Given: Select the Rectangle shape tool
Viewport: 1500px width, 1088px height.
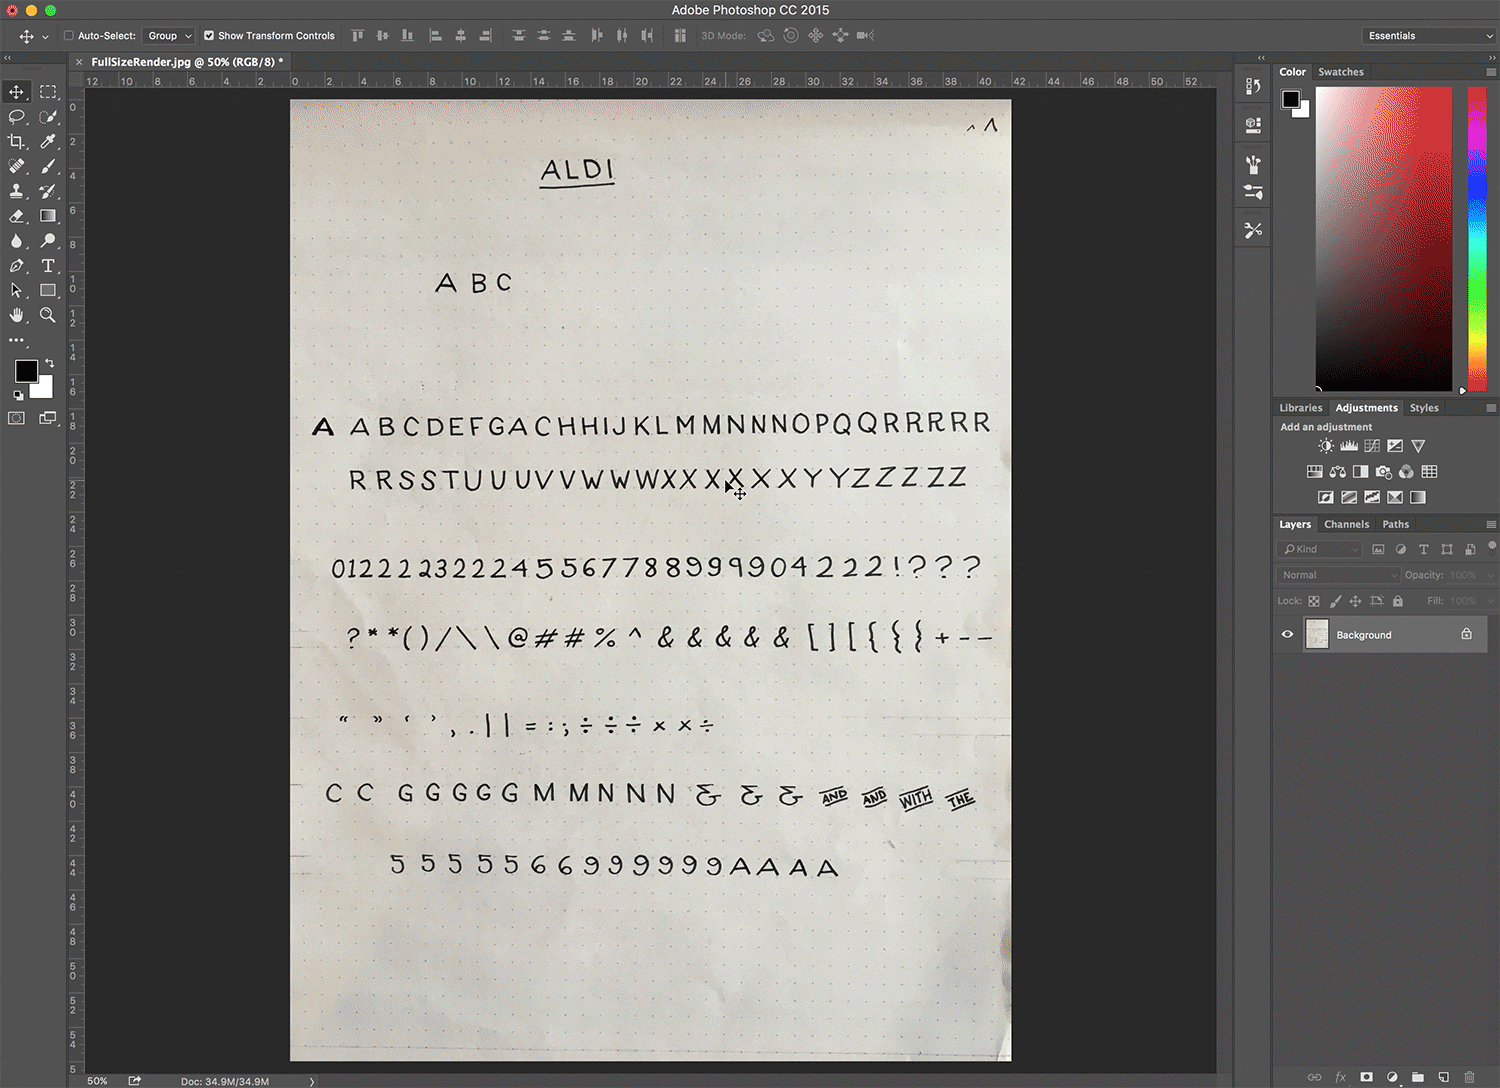Looking at the screenshot, I should click(x=47, y=290).
